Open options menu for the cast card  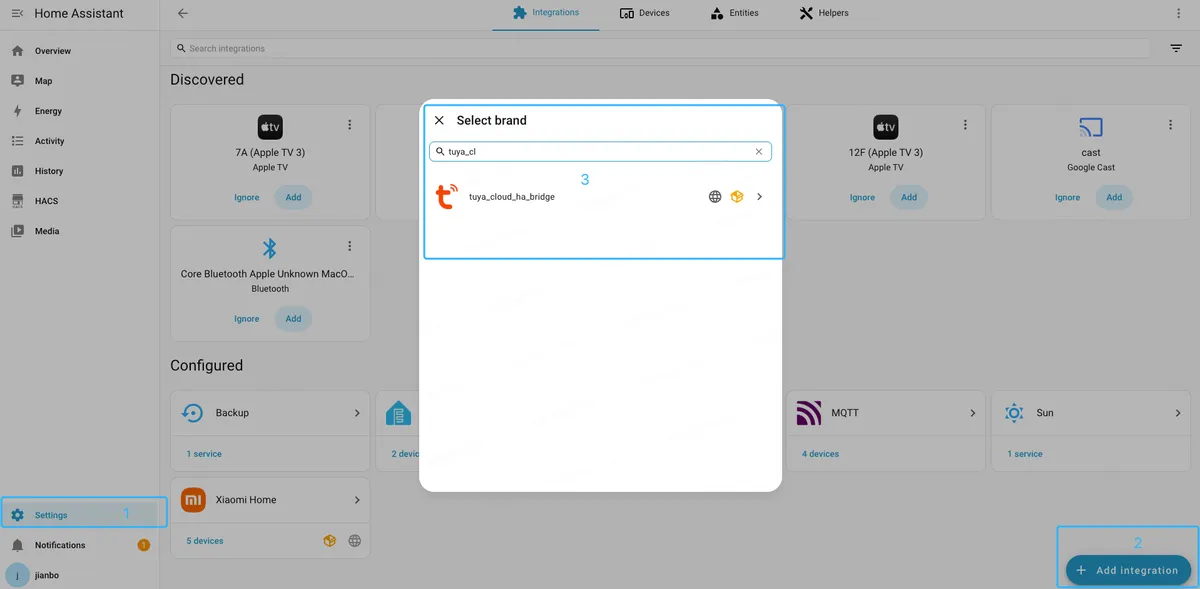click(x=1170, y=125)
